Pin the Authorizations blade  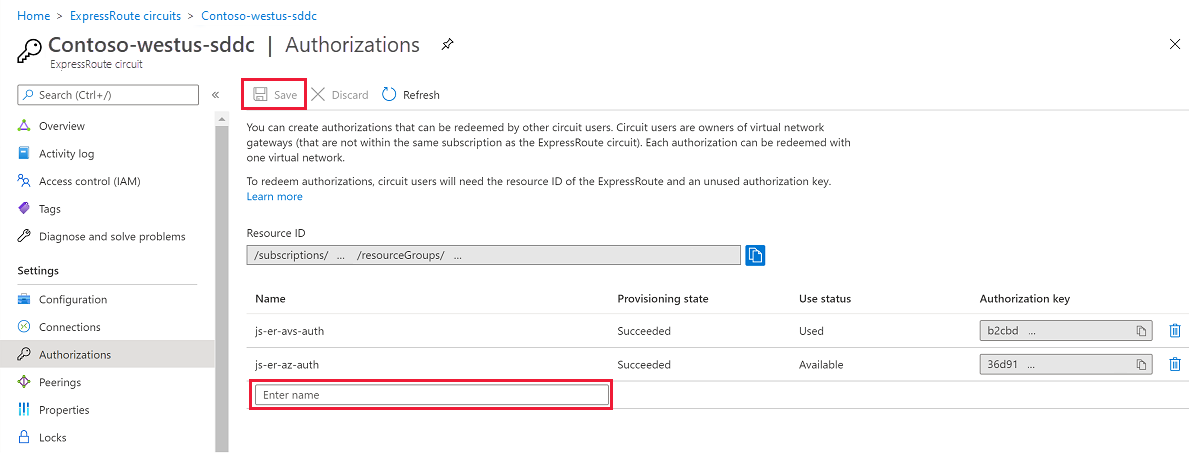click(447, 45)
